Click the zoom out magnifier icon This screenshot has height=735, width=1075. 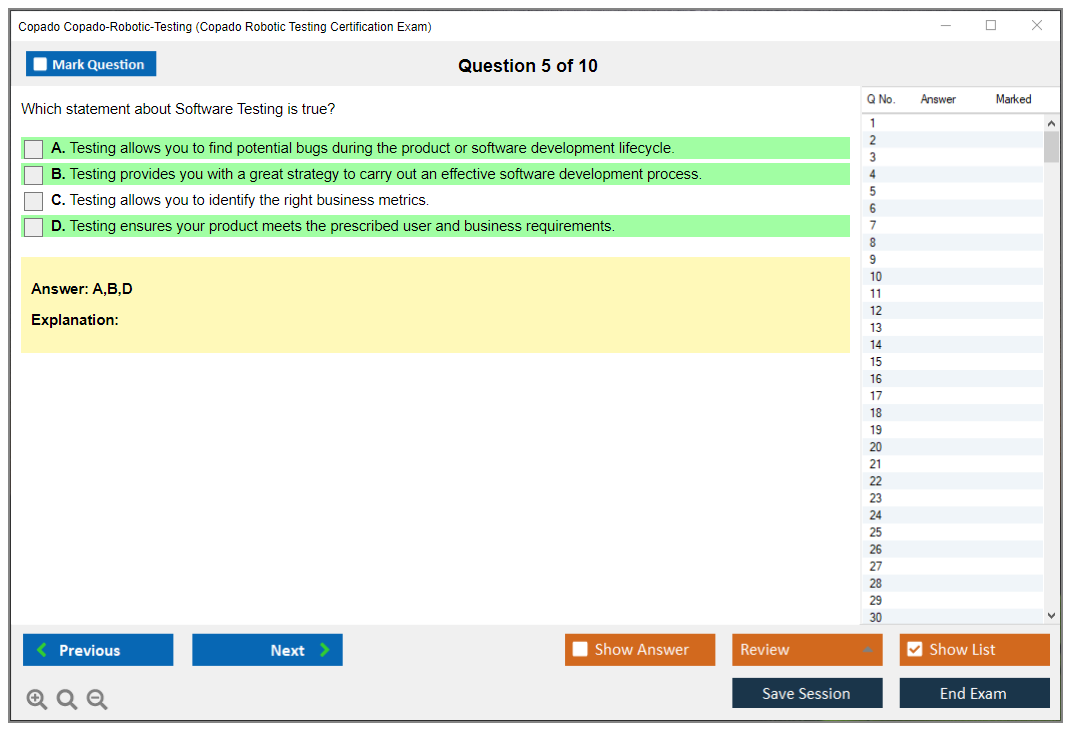(97, 700)
